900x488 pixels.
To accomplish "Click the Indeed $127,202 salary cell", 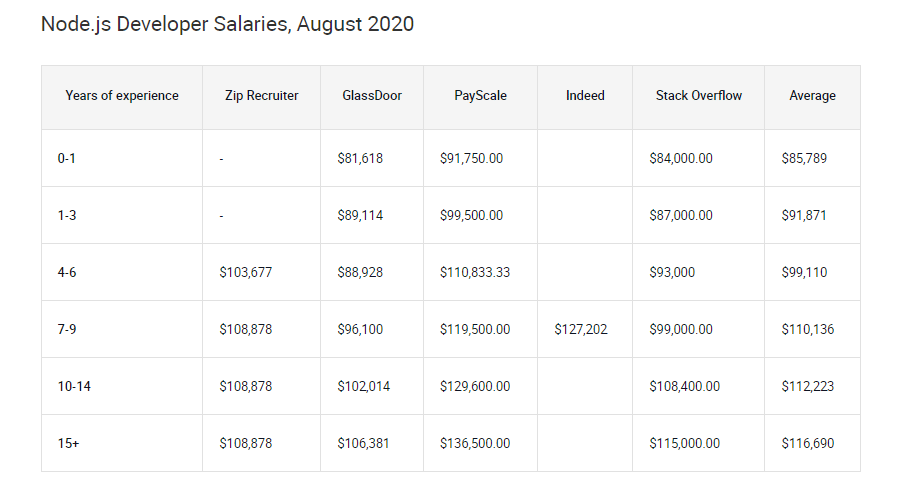I will click(x=580, y=329).
